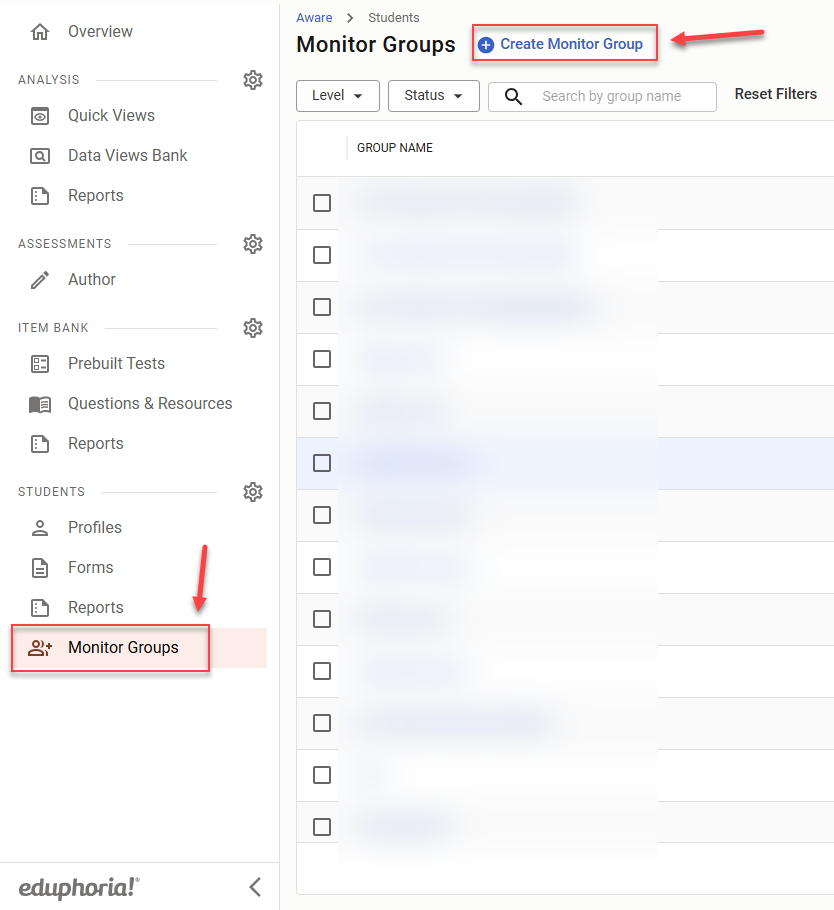
Task: Expand the Status filter dropdown
Action: [x=433, y=96]
